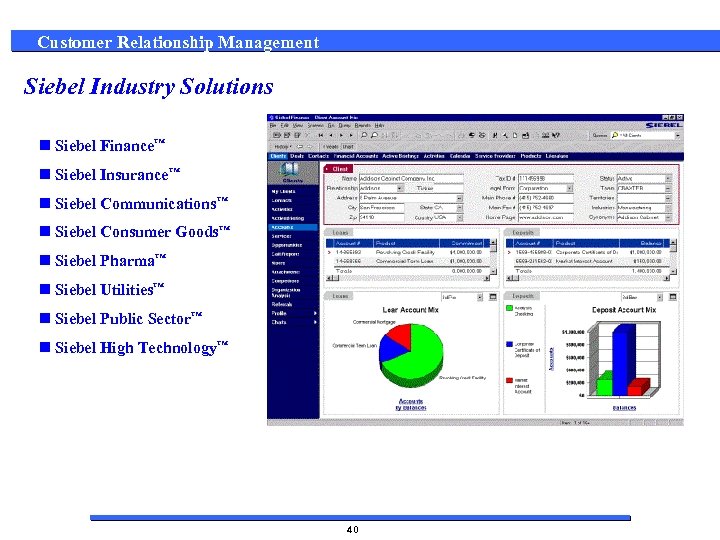Viewport: 720px width, 540px height.
Task: Select My Clients in the sidebar
Action: [283, 191]
